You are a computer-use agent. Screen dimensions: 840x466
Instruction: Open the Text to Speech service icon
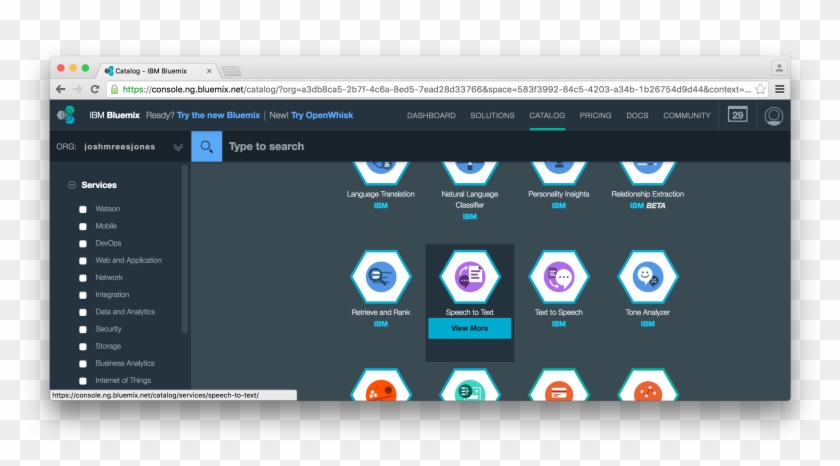tap(558, 276)
